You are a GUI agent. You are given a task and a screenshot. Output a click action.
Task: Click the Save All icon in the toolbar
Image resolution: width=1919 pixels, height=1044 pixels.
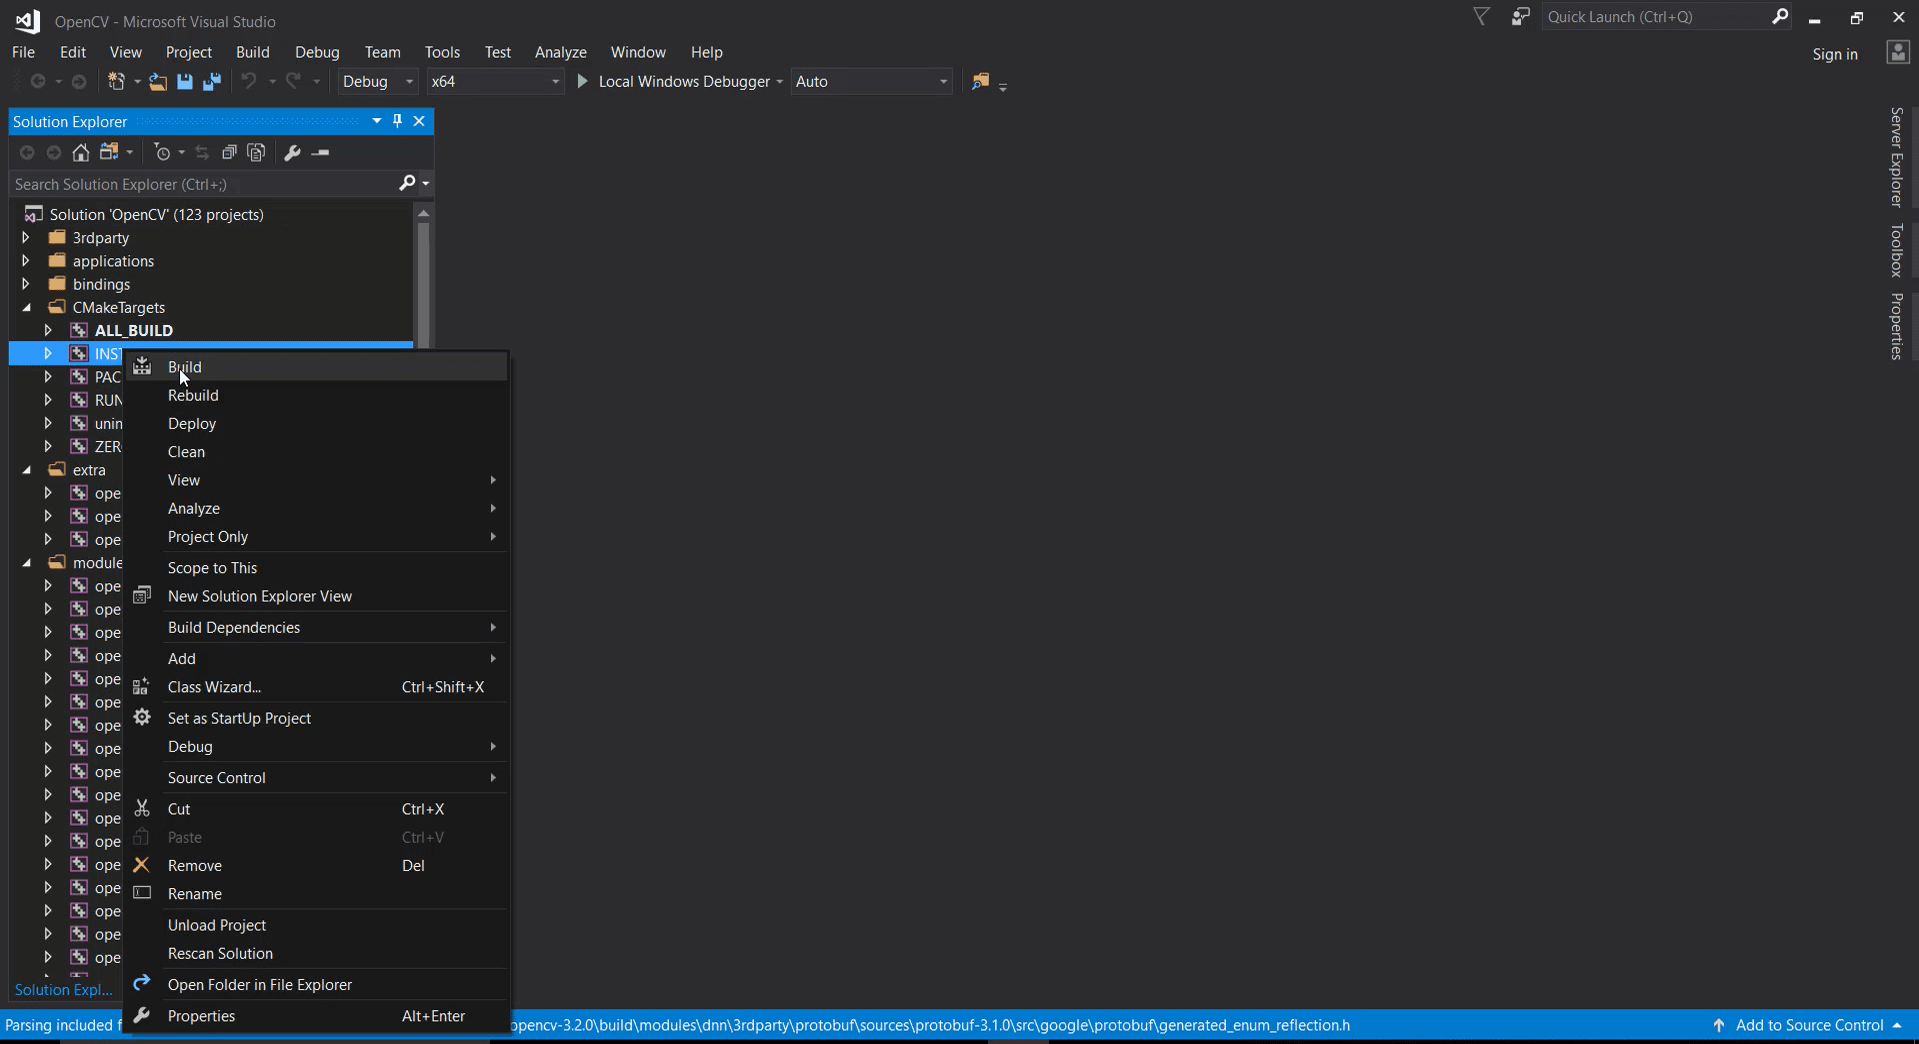(211, 82)
